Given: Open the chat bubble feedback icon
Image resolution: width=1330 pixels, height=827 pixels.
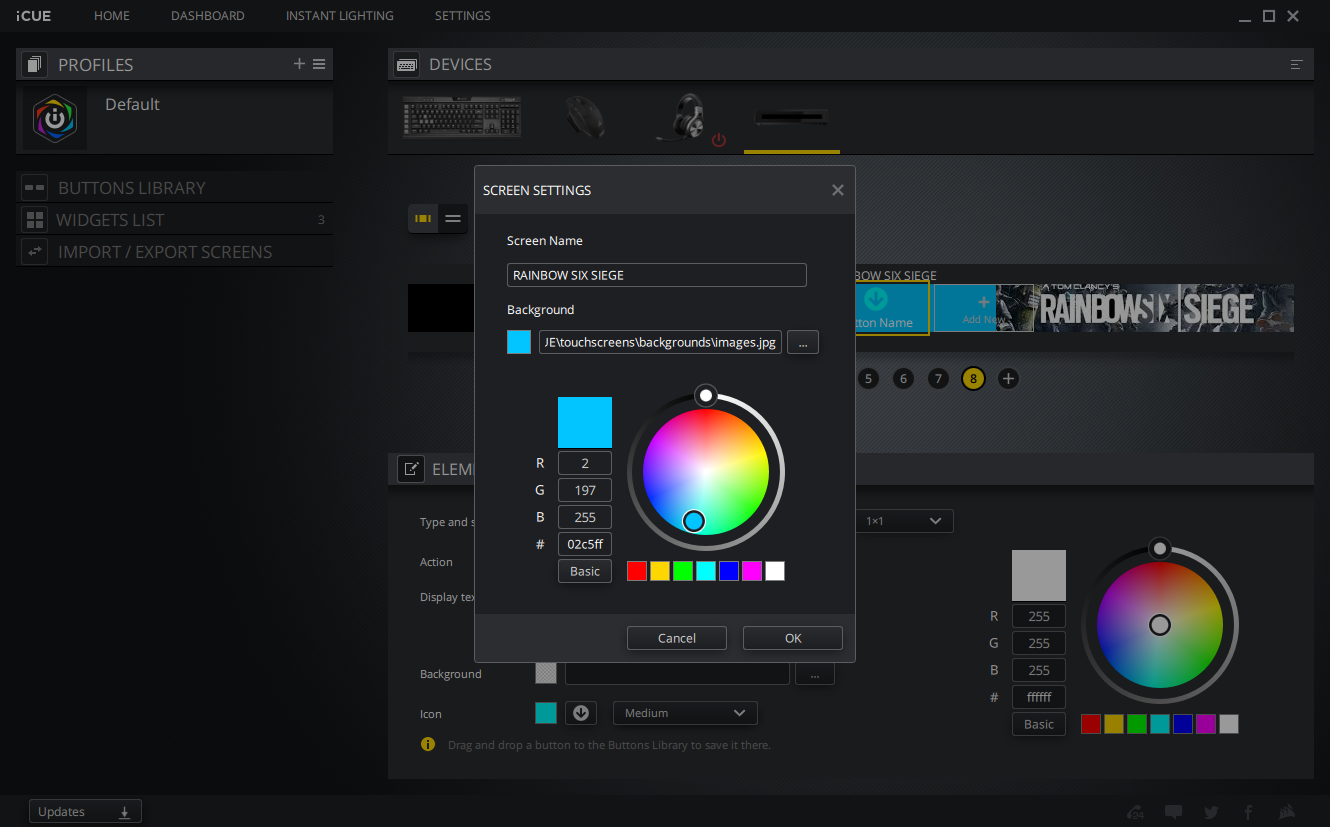Looking at the screenshot, I should click(1174, 812).
